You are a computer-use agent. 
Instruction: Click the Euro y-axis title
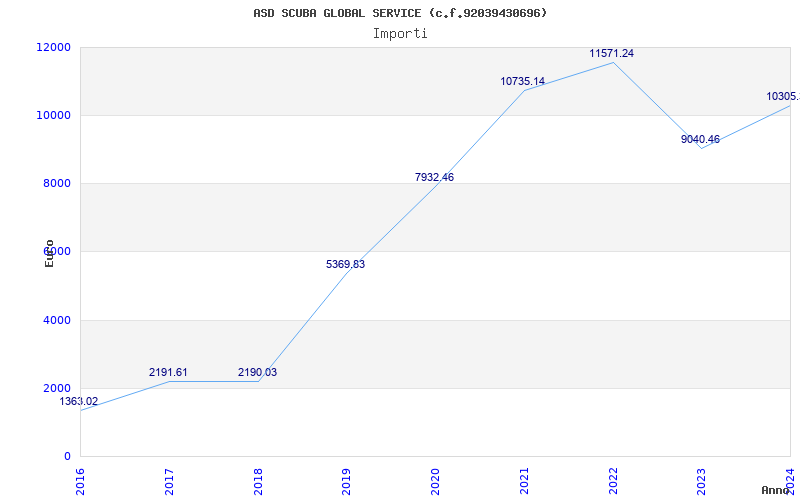coord(49,253)
